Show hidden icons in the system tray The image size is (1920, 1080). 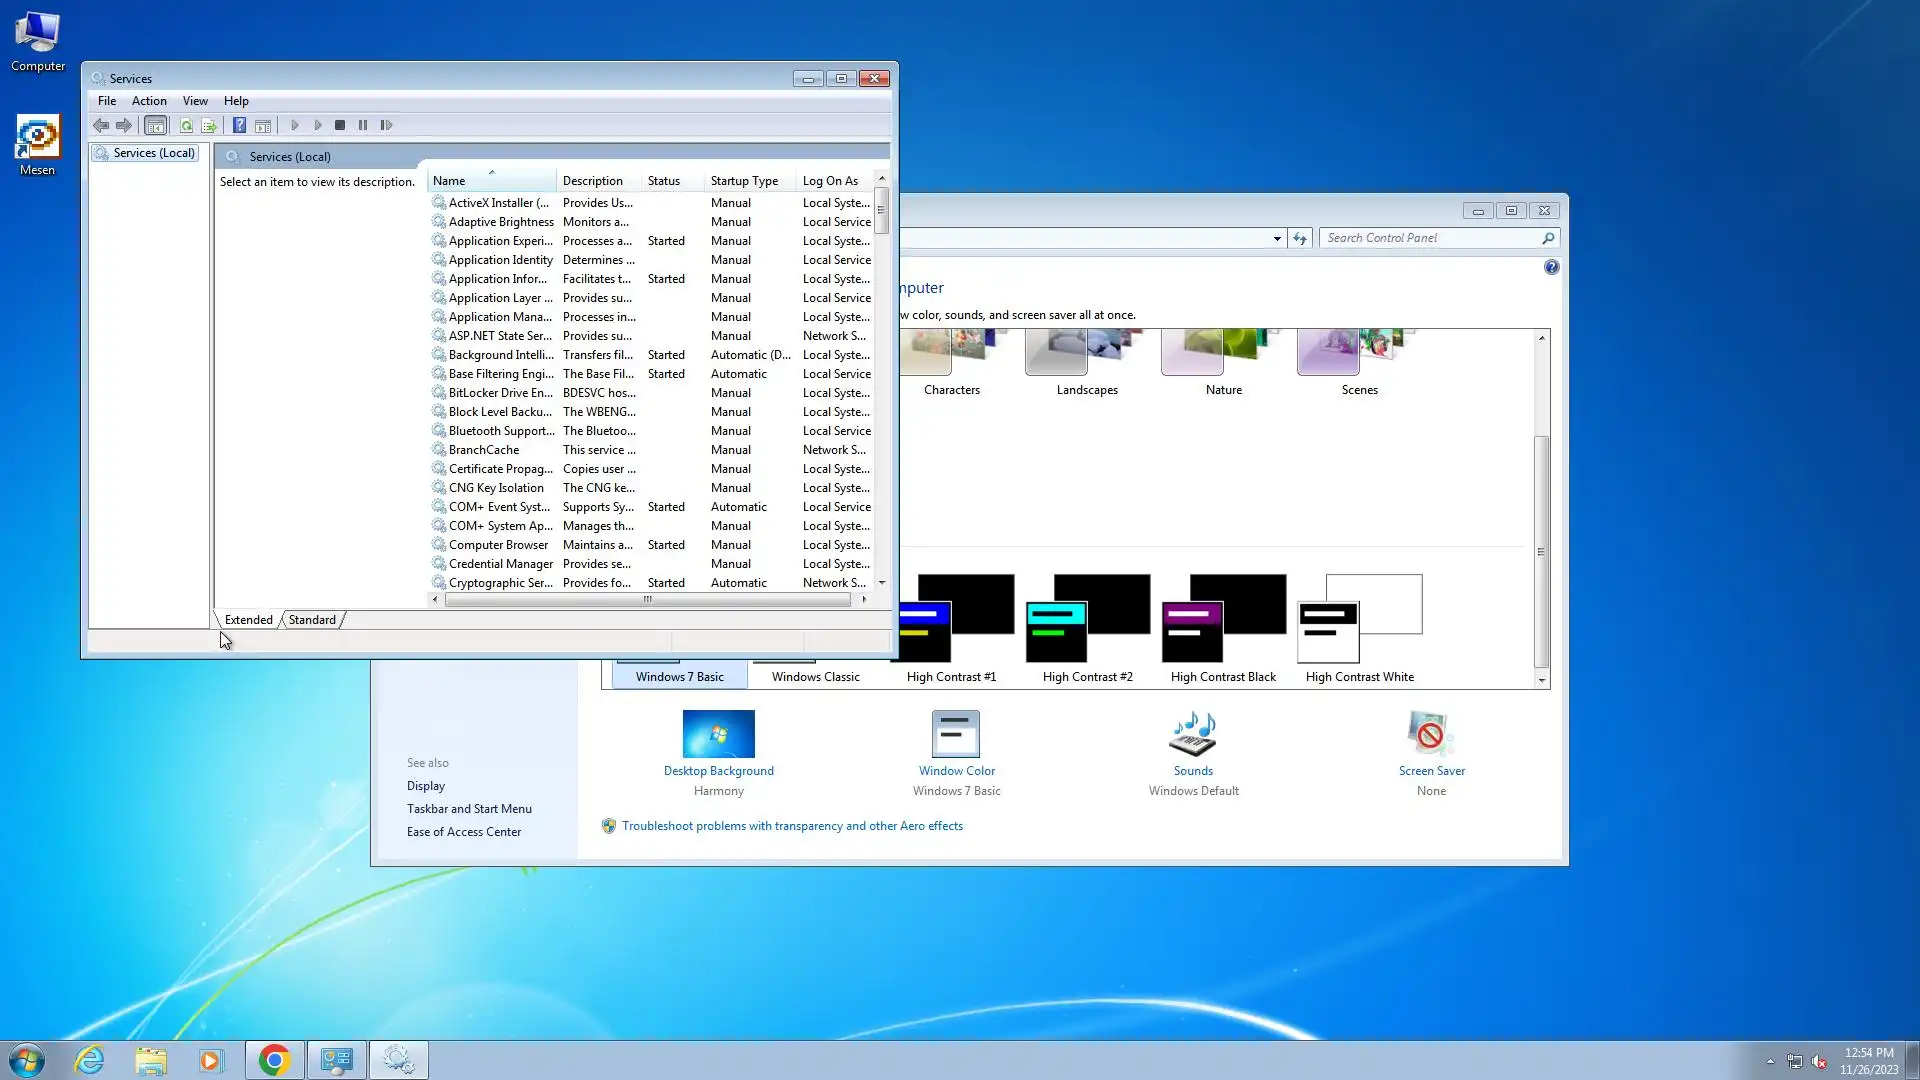(1770, 1061)
